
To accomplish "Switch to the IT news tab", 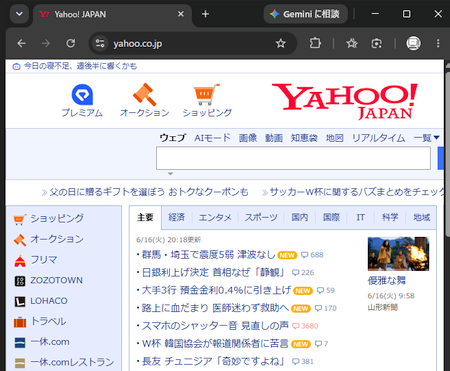I will coord(361,217).
